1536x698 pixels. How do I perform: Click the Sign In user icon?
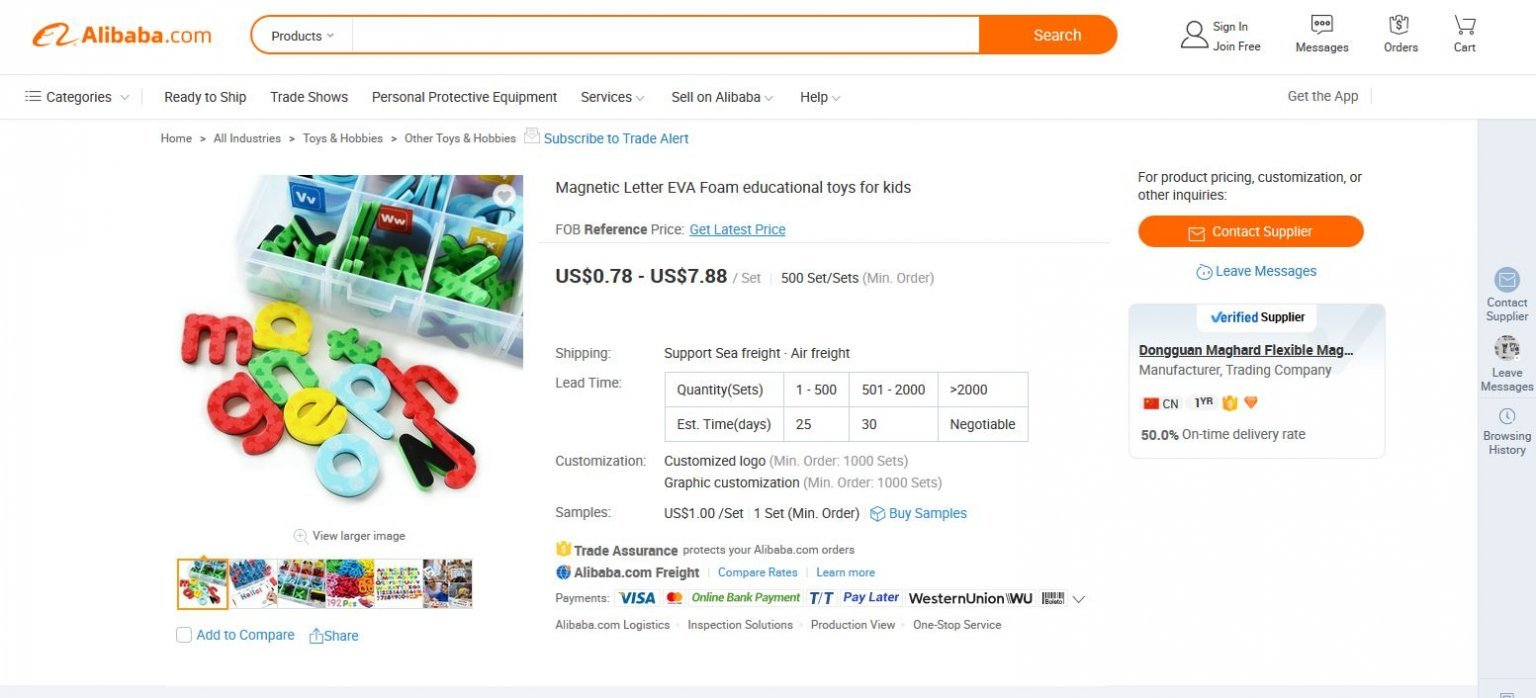click(1194, 35)
